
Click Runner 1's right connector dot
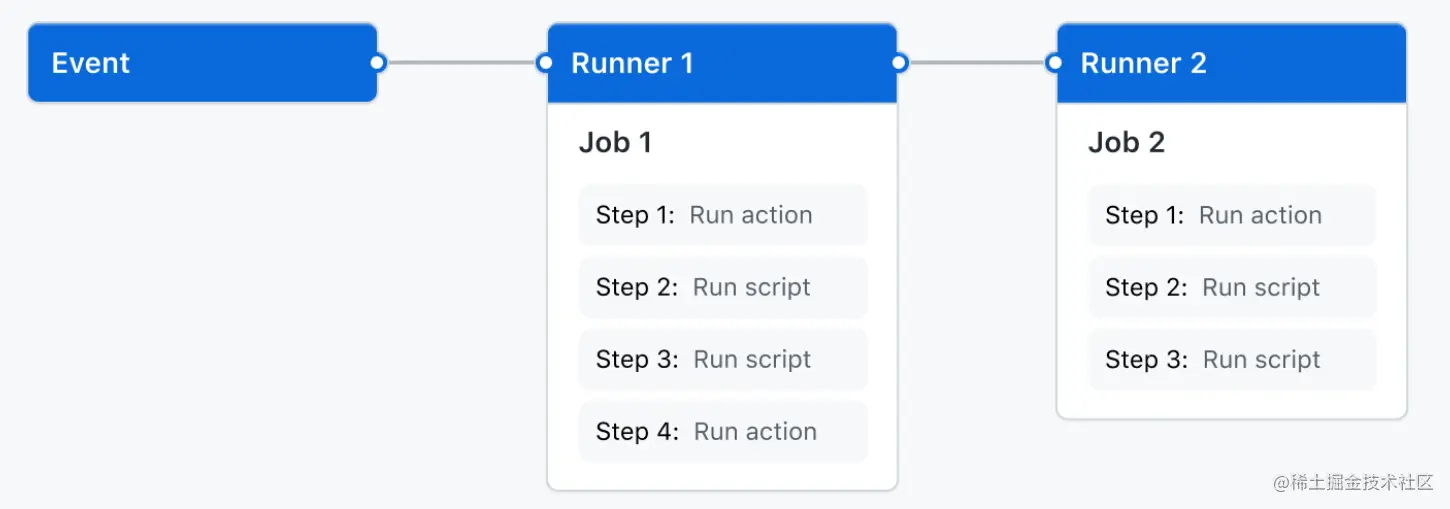(x=899, y=63)
